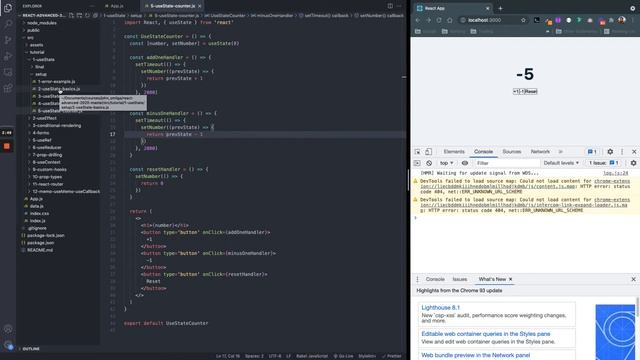Image resolution: width=640 pixels, height=360 pixels.
Task: Open 2-useState-basics.js in explorer
Action: pos(59,89)
